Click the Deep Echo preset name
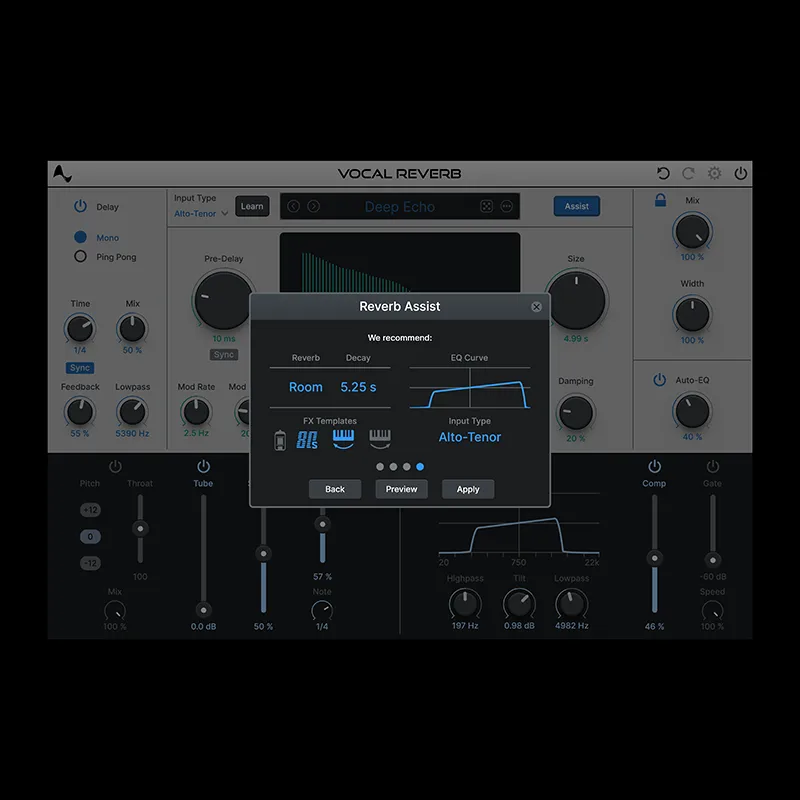 399,207
